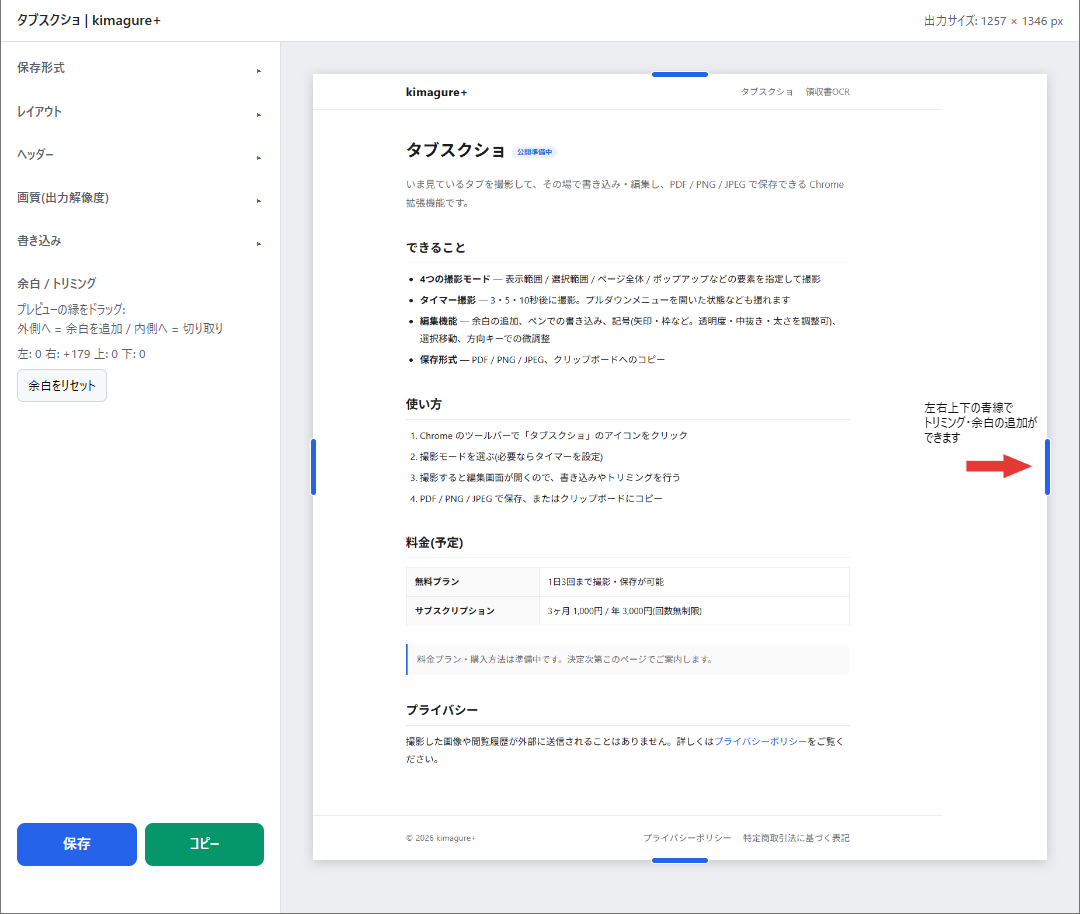Click footer 特定商取引法に基づく表記 link
Screen dimensions: 1080x914
click(796, 838)
